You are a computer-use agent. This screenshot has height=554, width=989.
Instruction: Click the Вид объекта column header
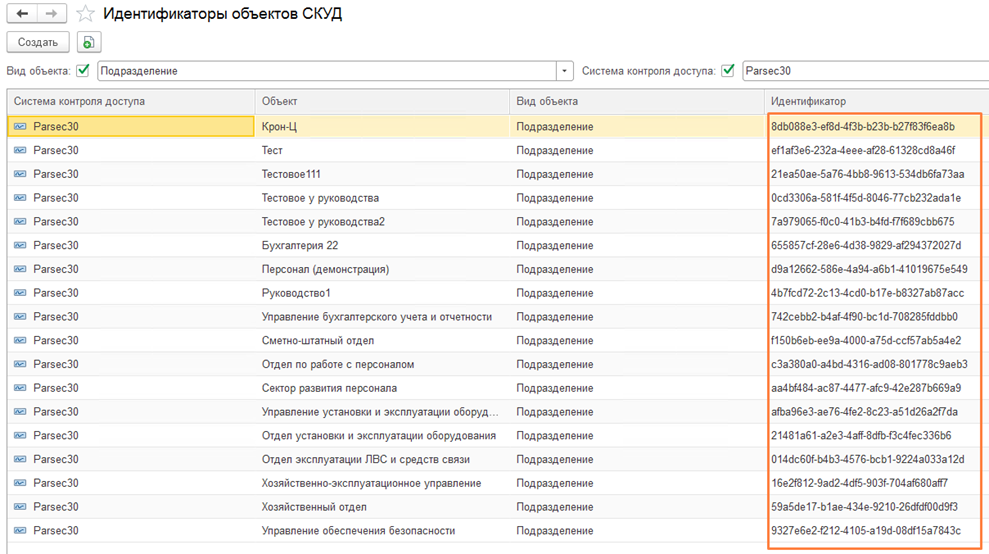coord(635,101)
